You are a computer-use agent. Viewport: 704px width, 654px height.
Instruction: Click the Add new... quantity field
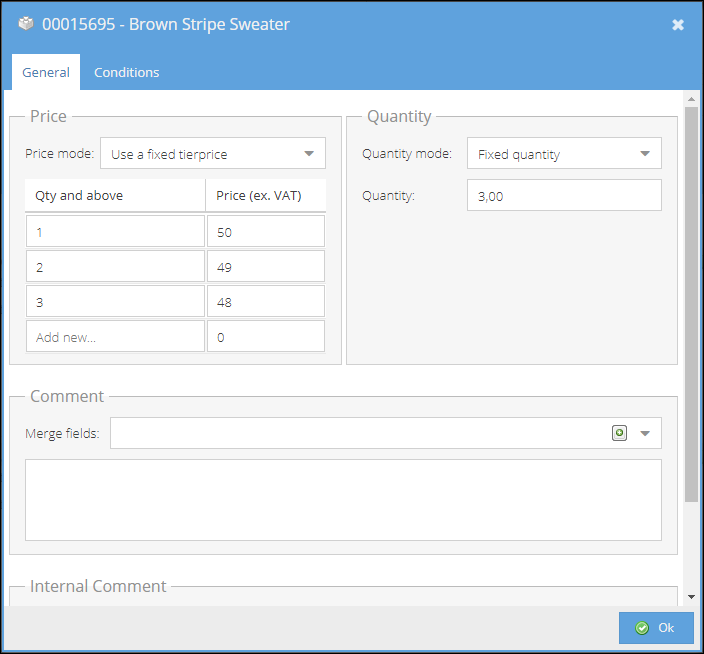[x=115, y=336]
